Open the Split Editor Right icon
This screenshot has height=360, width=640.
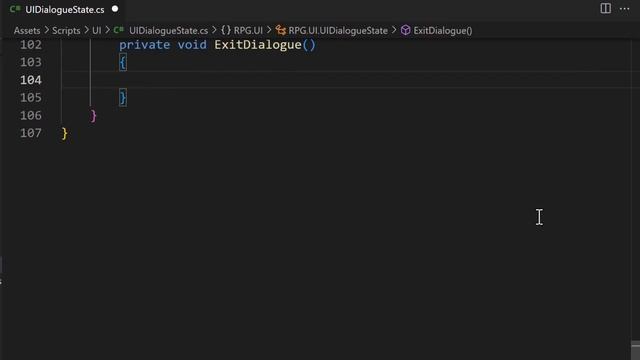[x=605, y=8]
